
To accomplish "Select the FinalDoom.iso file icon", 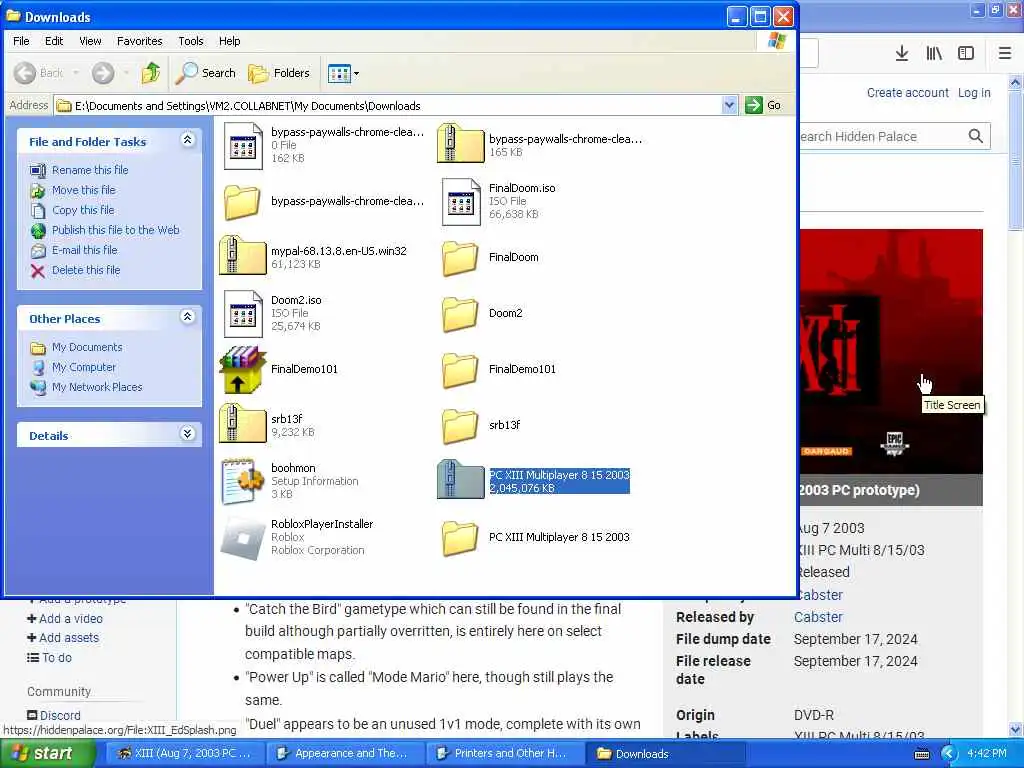I will pyautogui.click(x=461, y=202).
